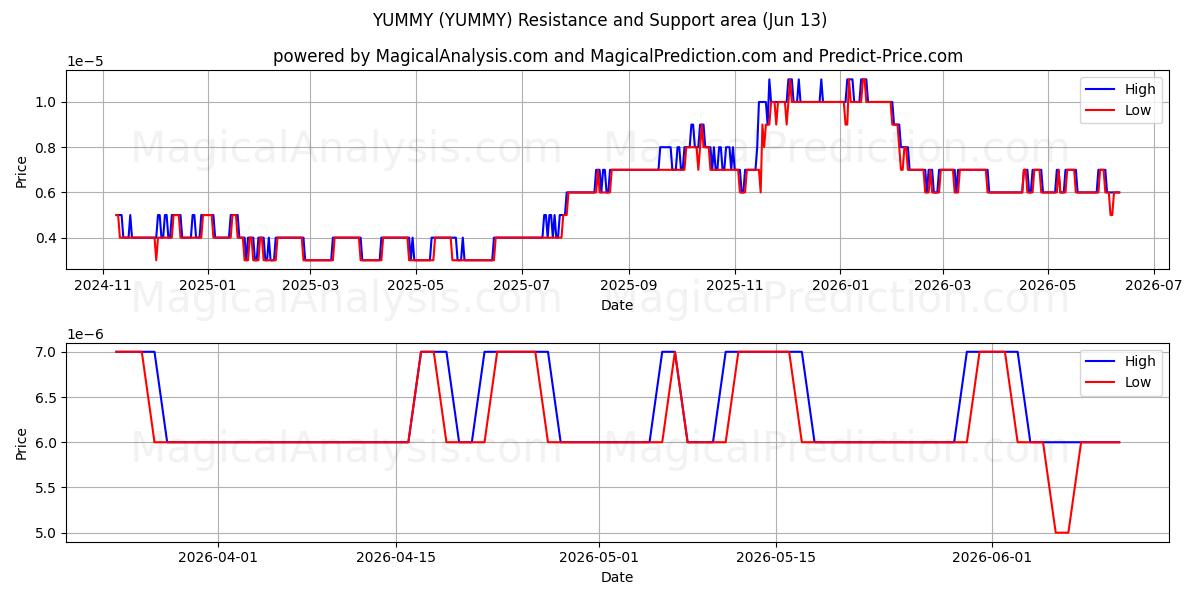Screen dimensions: 1200x600
Task: Click the '1e−5' exponent label above the top chart
Action: point(85,61)
